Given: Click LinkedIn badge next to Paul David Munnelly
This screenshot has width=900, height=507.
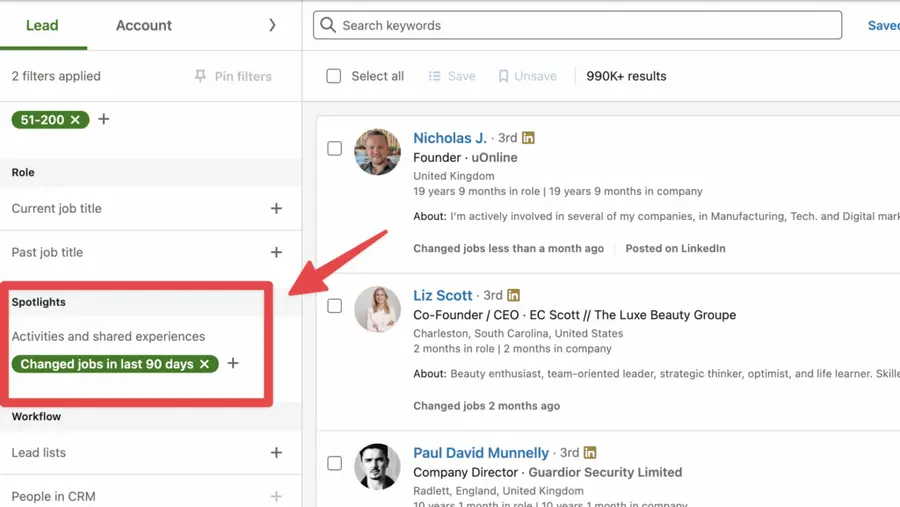Looking at the screenshot, I should coord(589,452).
